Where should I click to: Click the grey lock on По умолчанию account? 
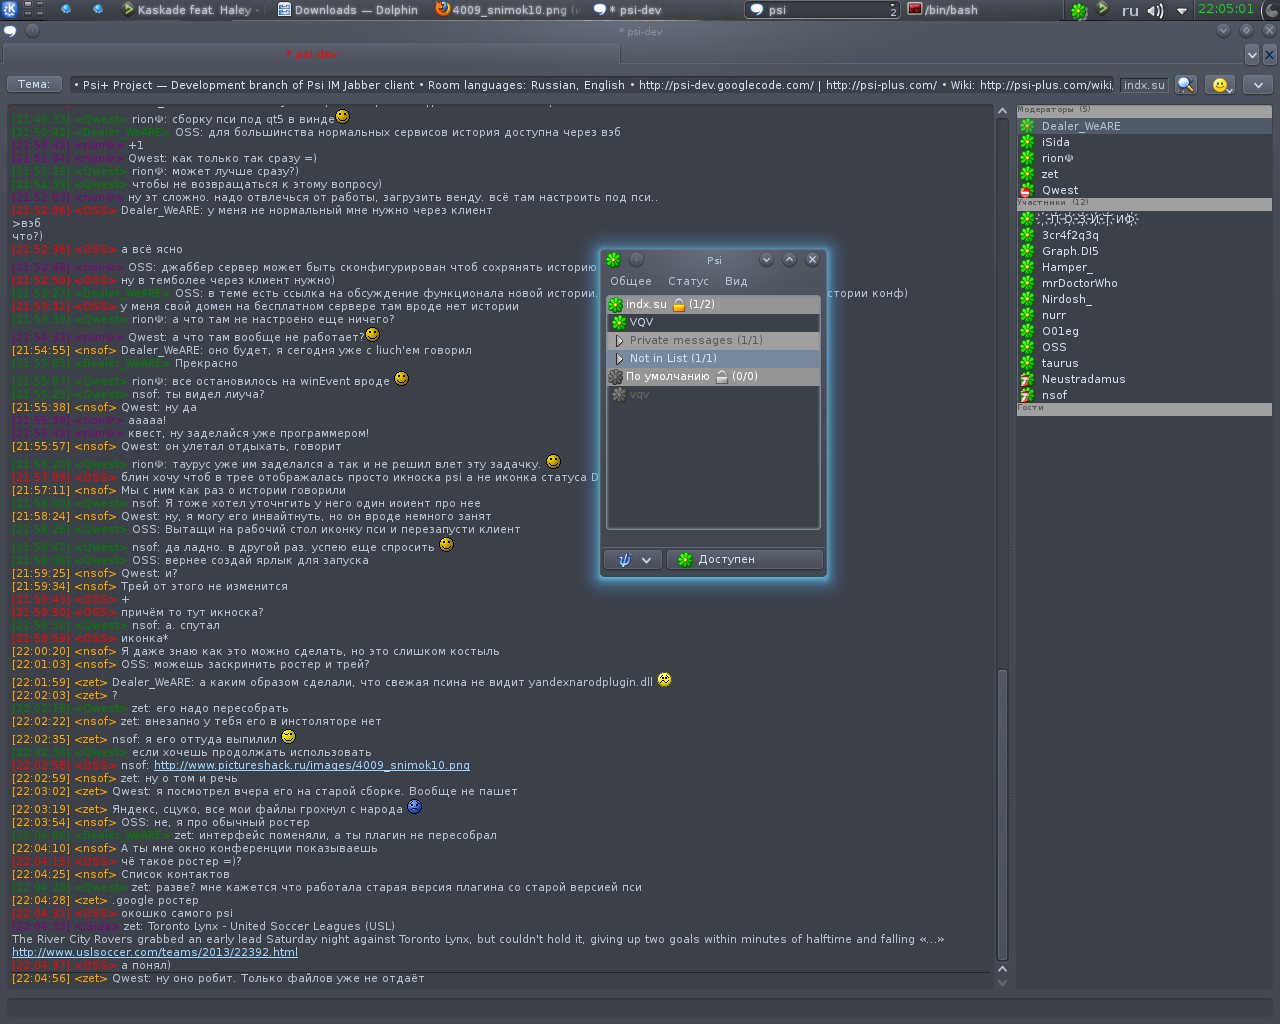[721, 377]
